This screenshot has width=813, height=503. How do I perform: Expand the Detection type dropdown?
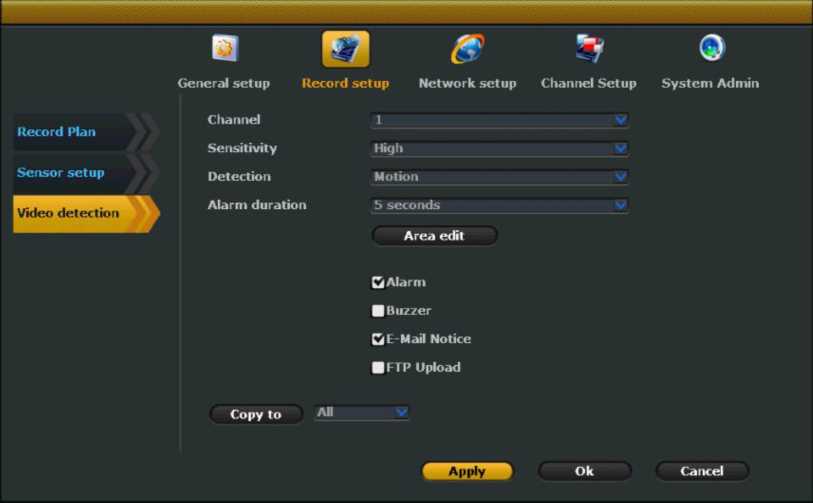pyautogui.click(x=499, y=177)
